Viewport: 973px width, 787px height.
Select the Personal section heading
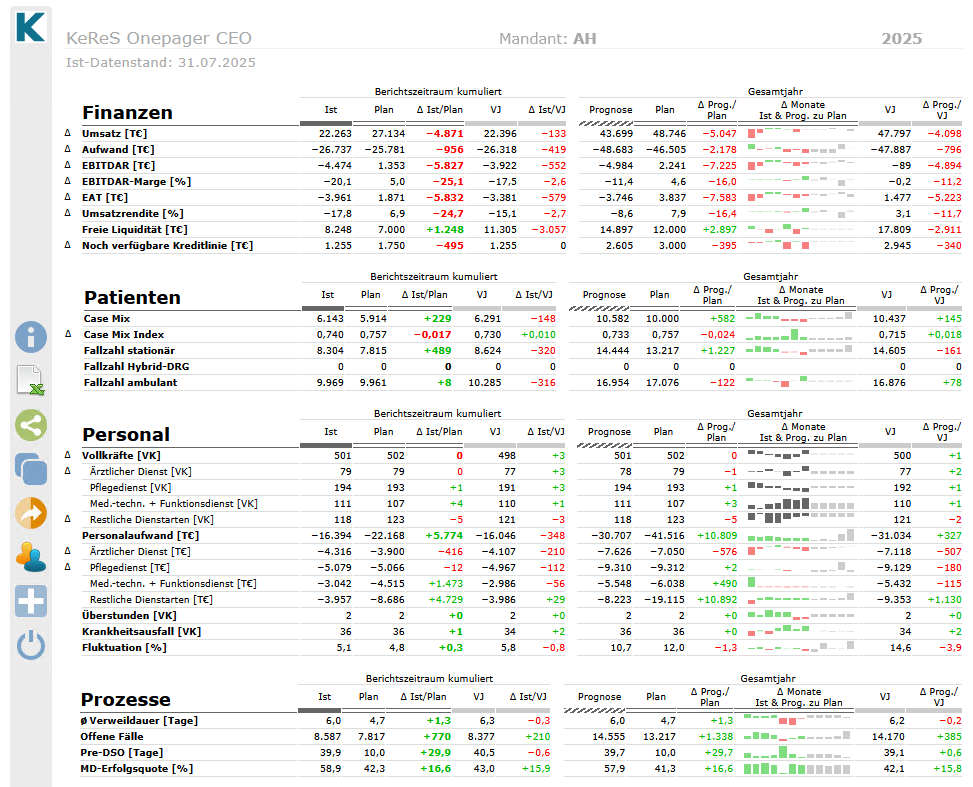[x=126, y=434]
